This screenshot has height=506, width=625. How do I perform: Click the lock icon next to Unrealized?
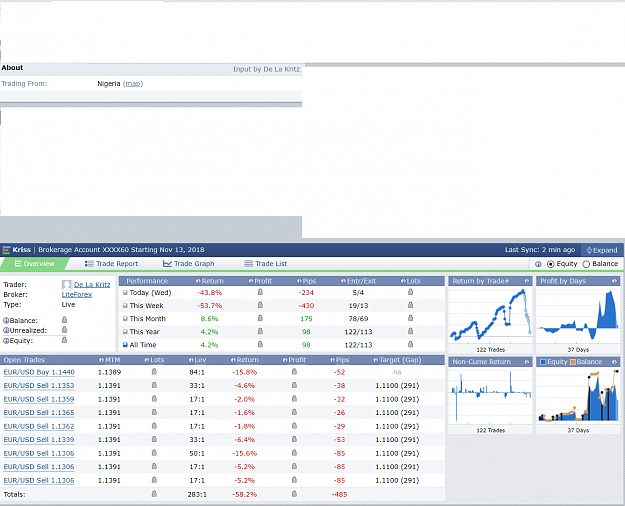pos(65,330)
